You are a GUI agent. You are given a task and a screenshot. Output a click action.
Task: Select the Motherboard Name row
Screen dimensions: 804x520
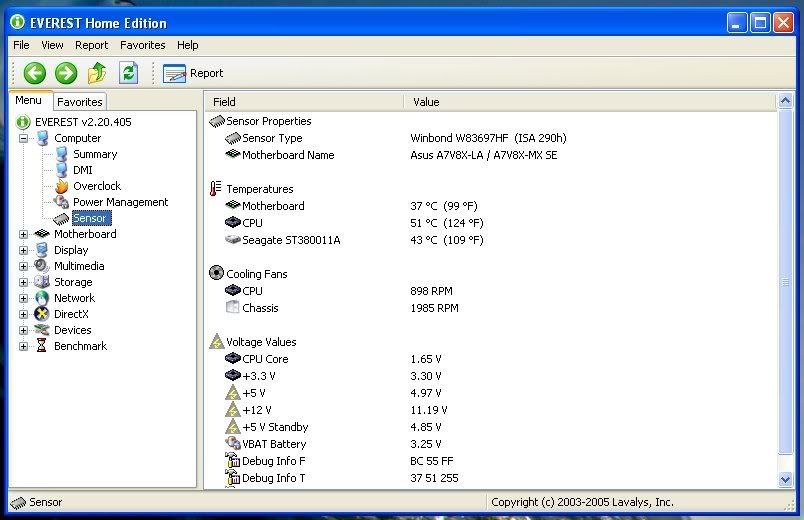click(490, 155)
